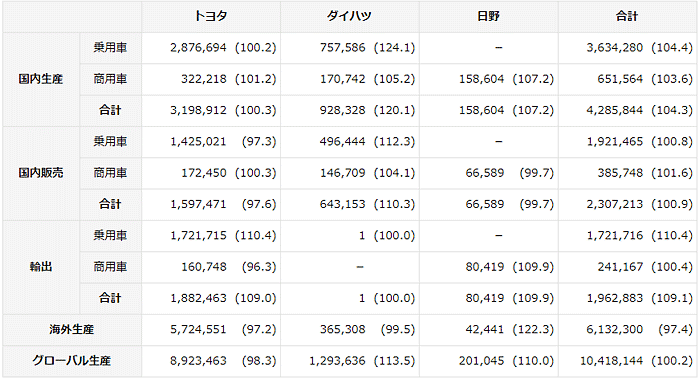Click the 海外生産 row label
700x379 pixels.
(x=72, y=329)
